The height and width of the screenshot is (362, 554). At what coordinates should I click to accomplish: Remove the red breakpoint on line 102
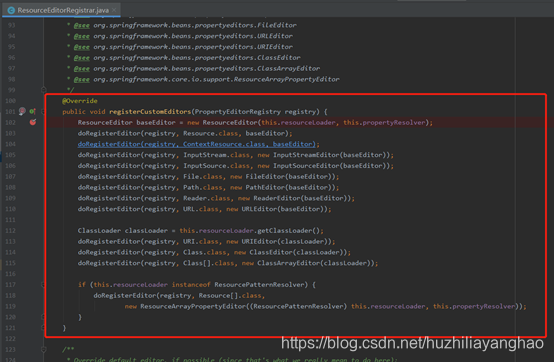[33, 122]
